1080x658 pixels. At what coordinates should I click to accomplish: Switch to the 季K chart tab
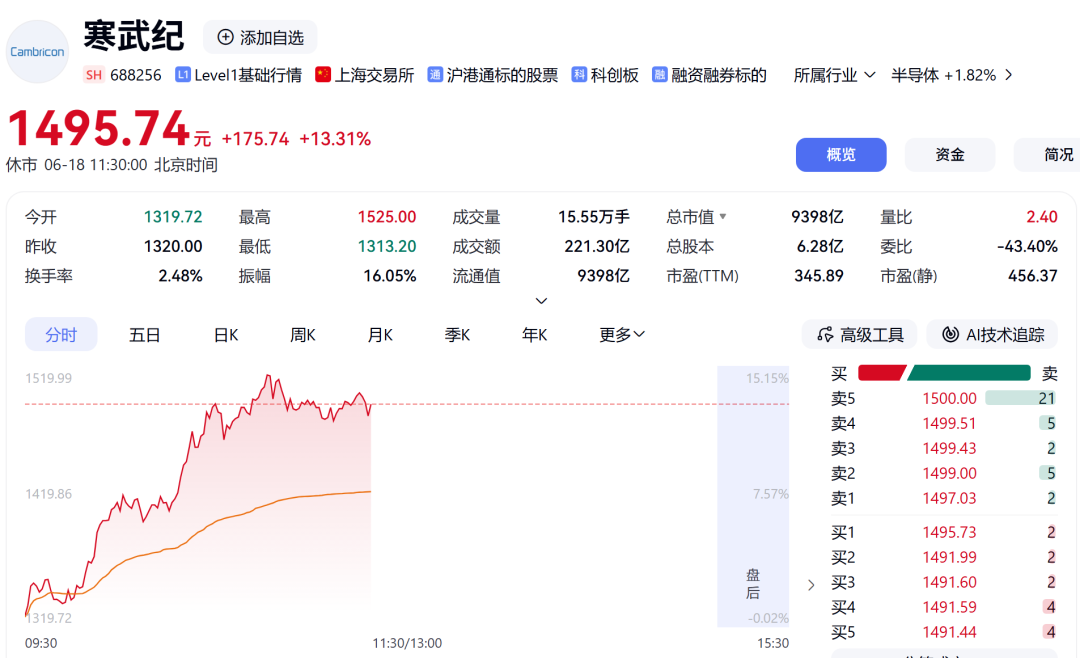[457, 335]
